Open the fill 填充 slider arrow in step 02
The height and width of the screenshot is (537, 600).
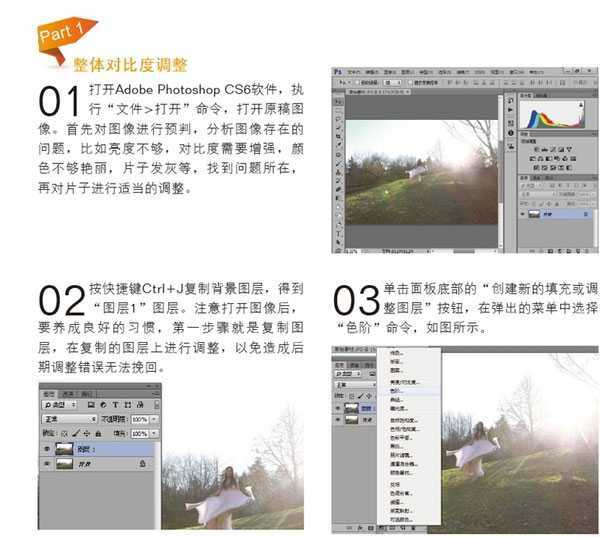tap(154, 434)
